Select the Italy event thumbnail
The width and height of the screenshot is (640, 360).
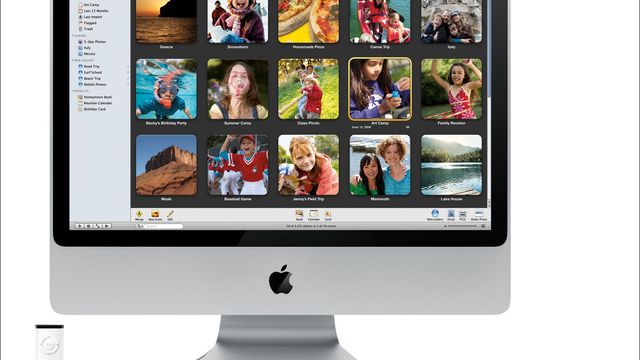(451, 22)
